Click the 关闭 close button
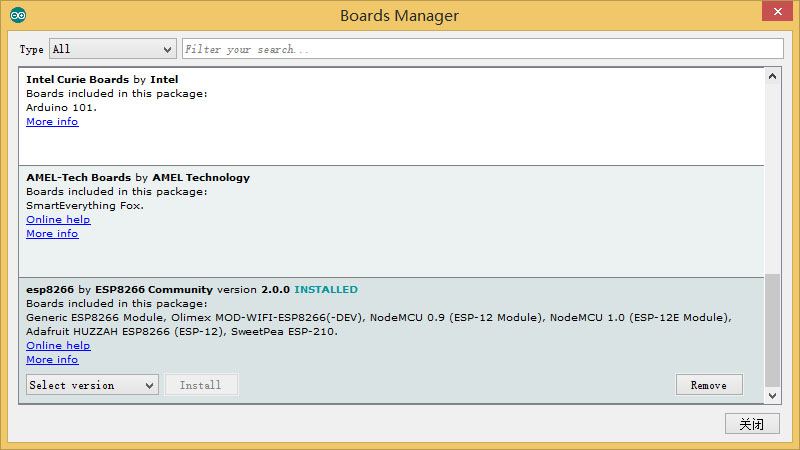This screenshot has width=800, height=450. click(x=752, y=424)
